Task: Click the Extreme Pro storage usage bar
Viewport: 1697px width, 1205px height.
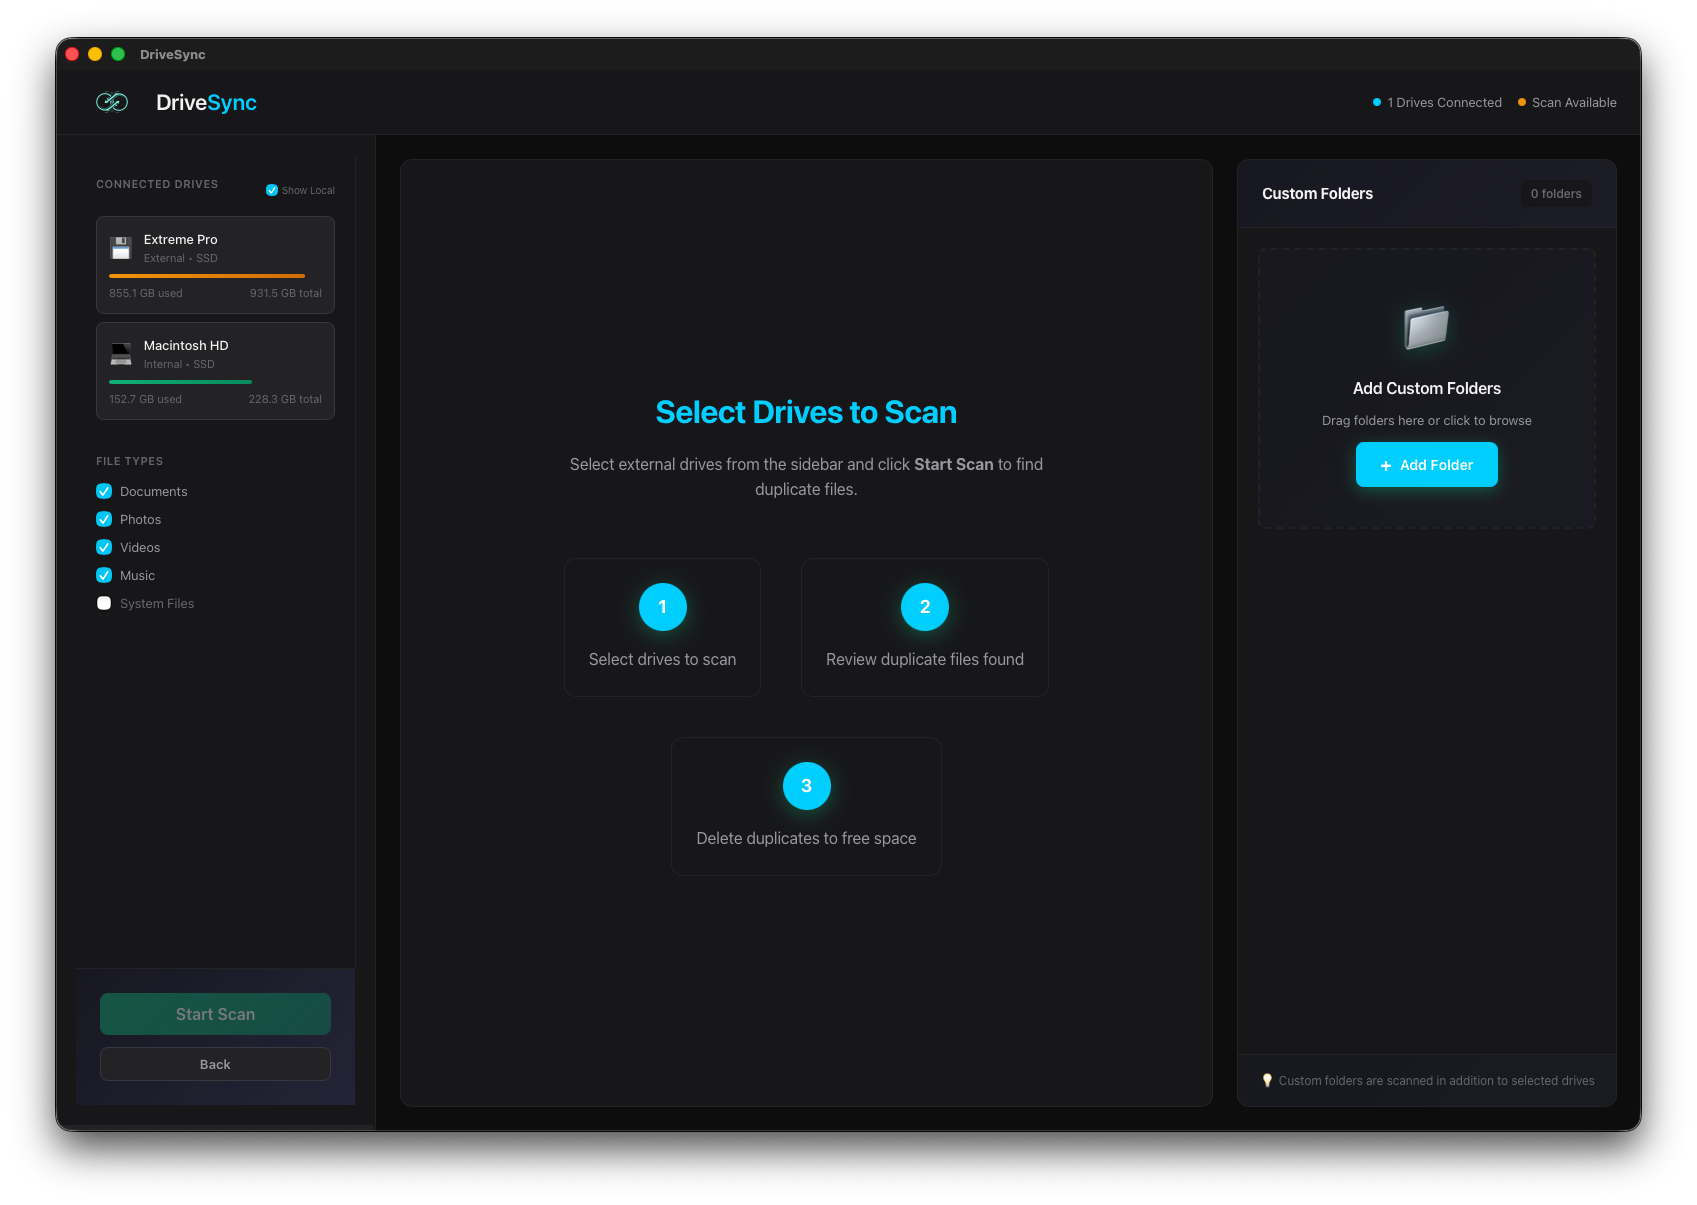Action: 206,276
